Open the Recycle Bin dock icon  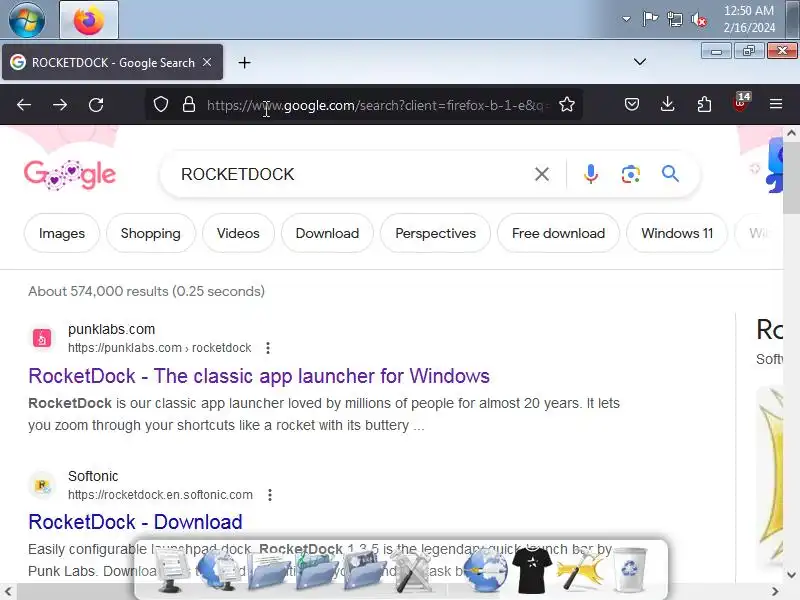tap(630, 569)
